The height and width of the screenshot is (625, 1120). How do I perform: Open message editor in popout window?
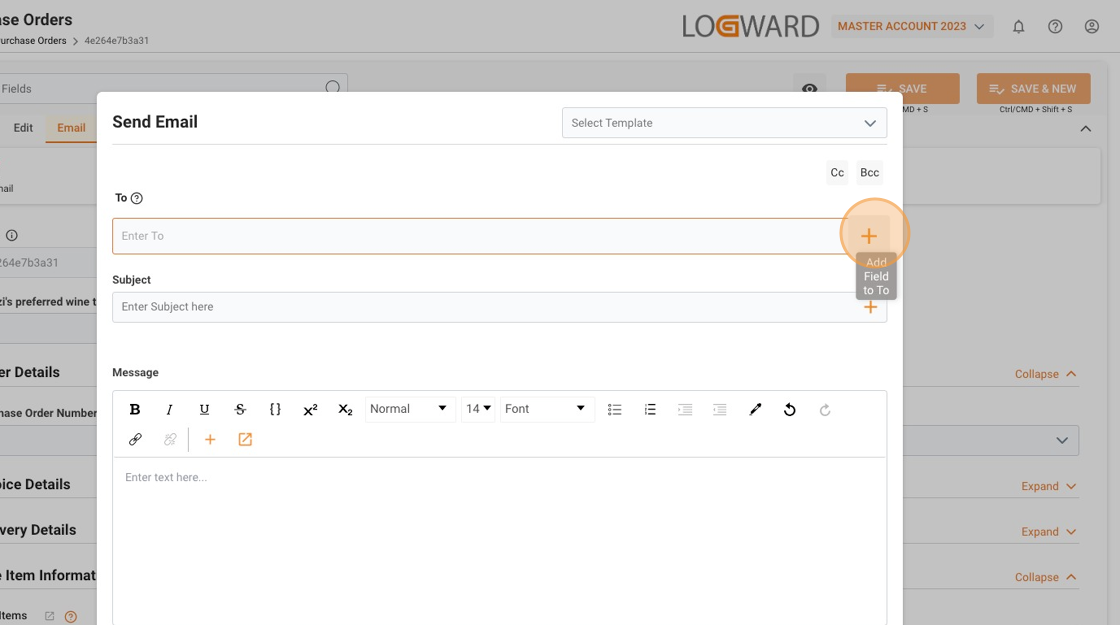point(245,439)
